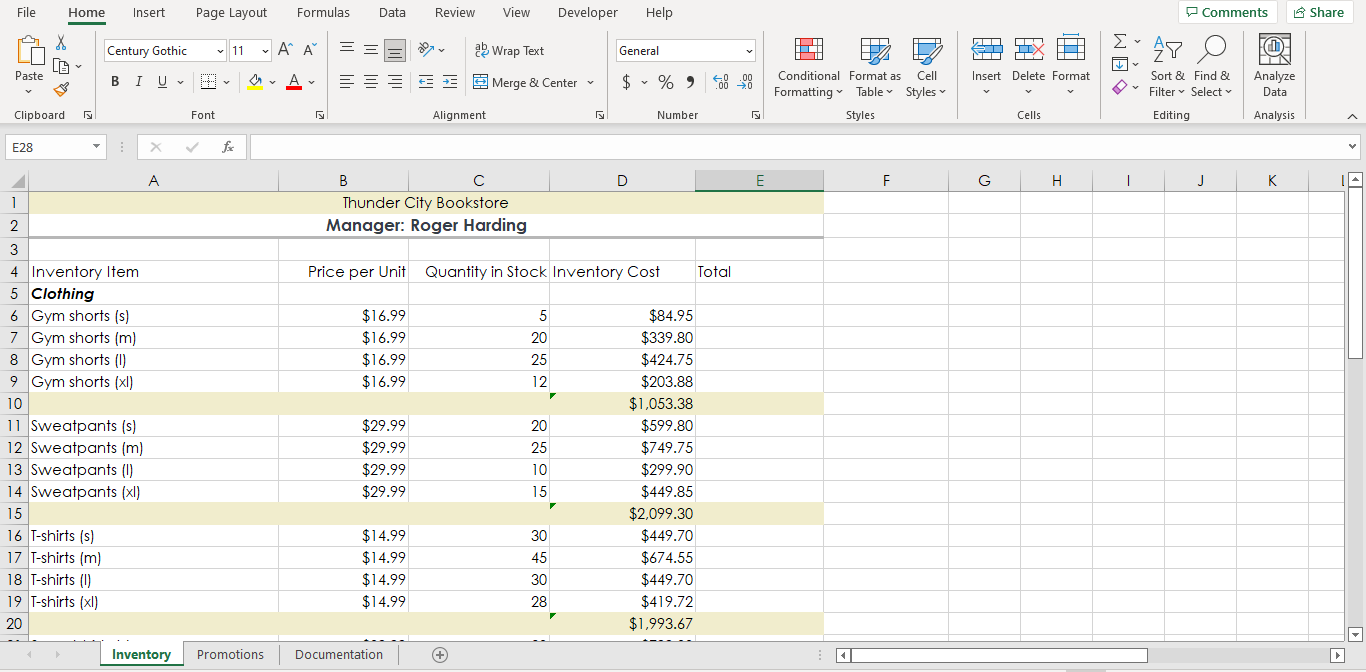The width and height of the screenshot is (1366, 672).
Task: Open the font size dropdown
Action: pos(265,51)
